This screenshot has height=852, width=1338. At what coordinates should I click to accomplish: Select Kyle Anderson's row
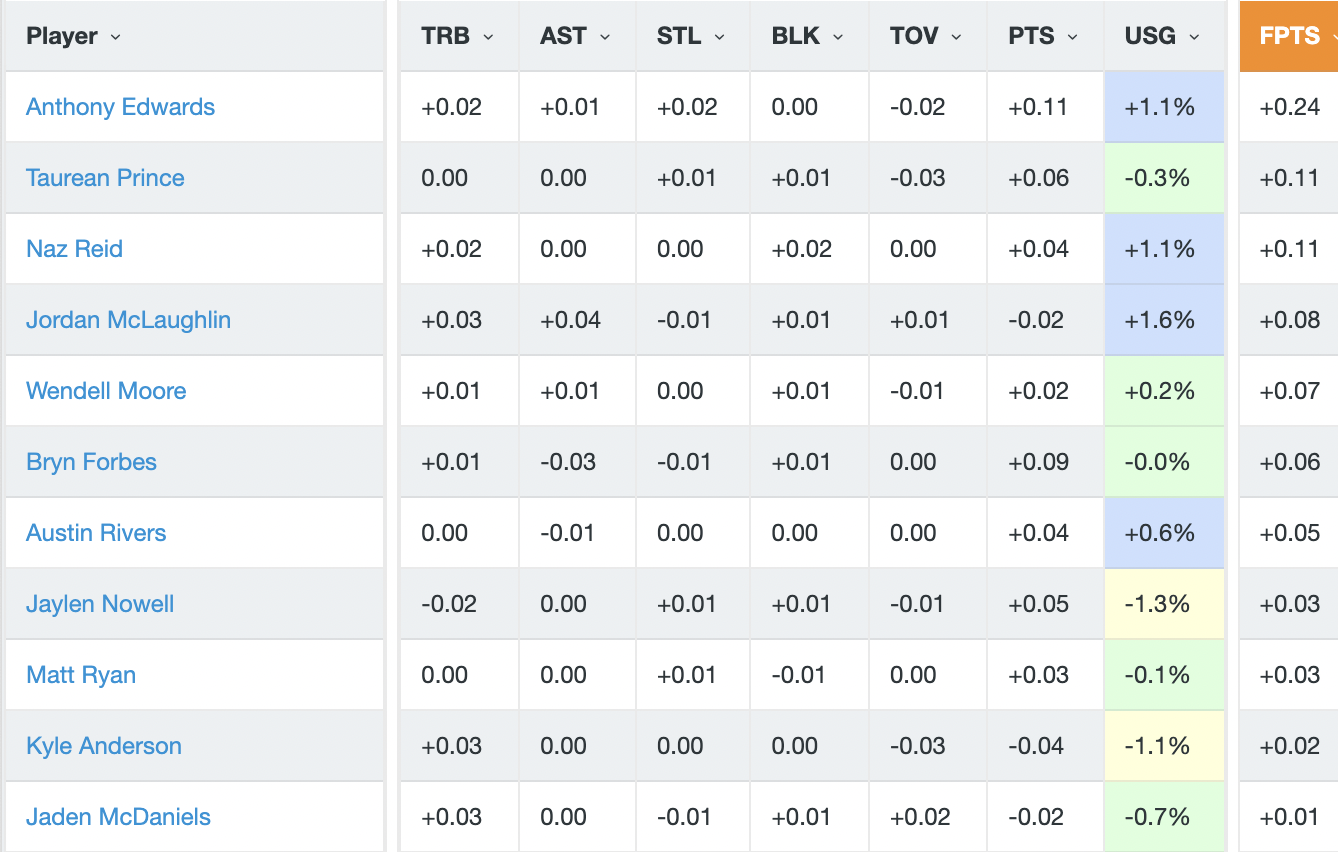103,746
